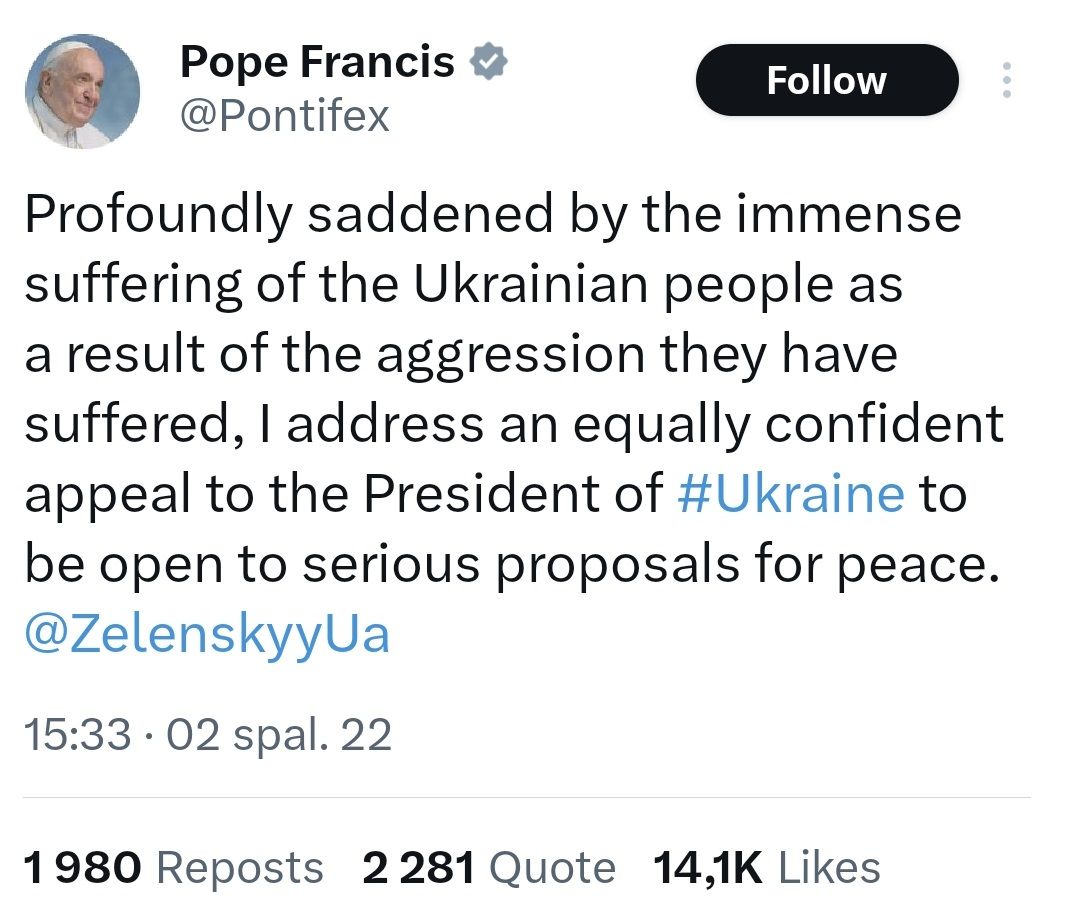Open the #Ukraine hashtag
Viewport: 1067px width, 923px height.
click(790, 495)
